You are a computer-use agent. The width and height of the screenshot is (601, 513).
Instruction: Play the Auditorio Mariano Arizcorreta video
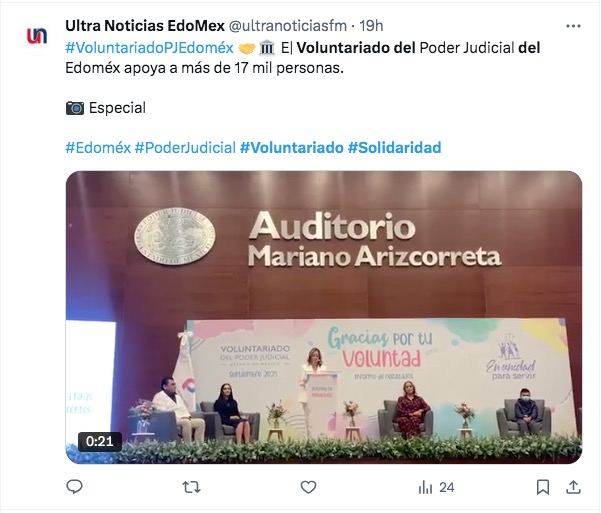tap(324, 317)
